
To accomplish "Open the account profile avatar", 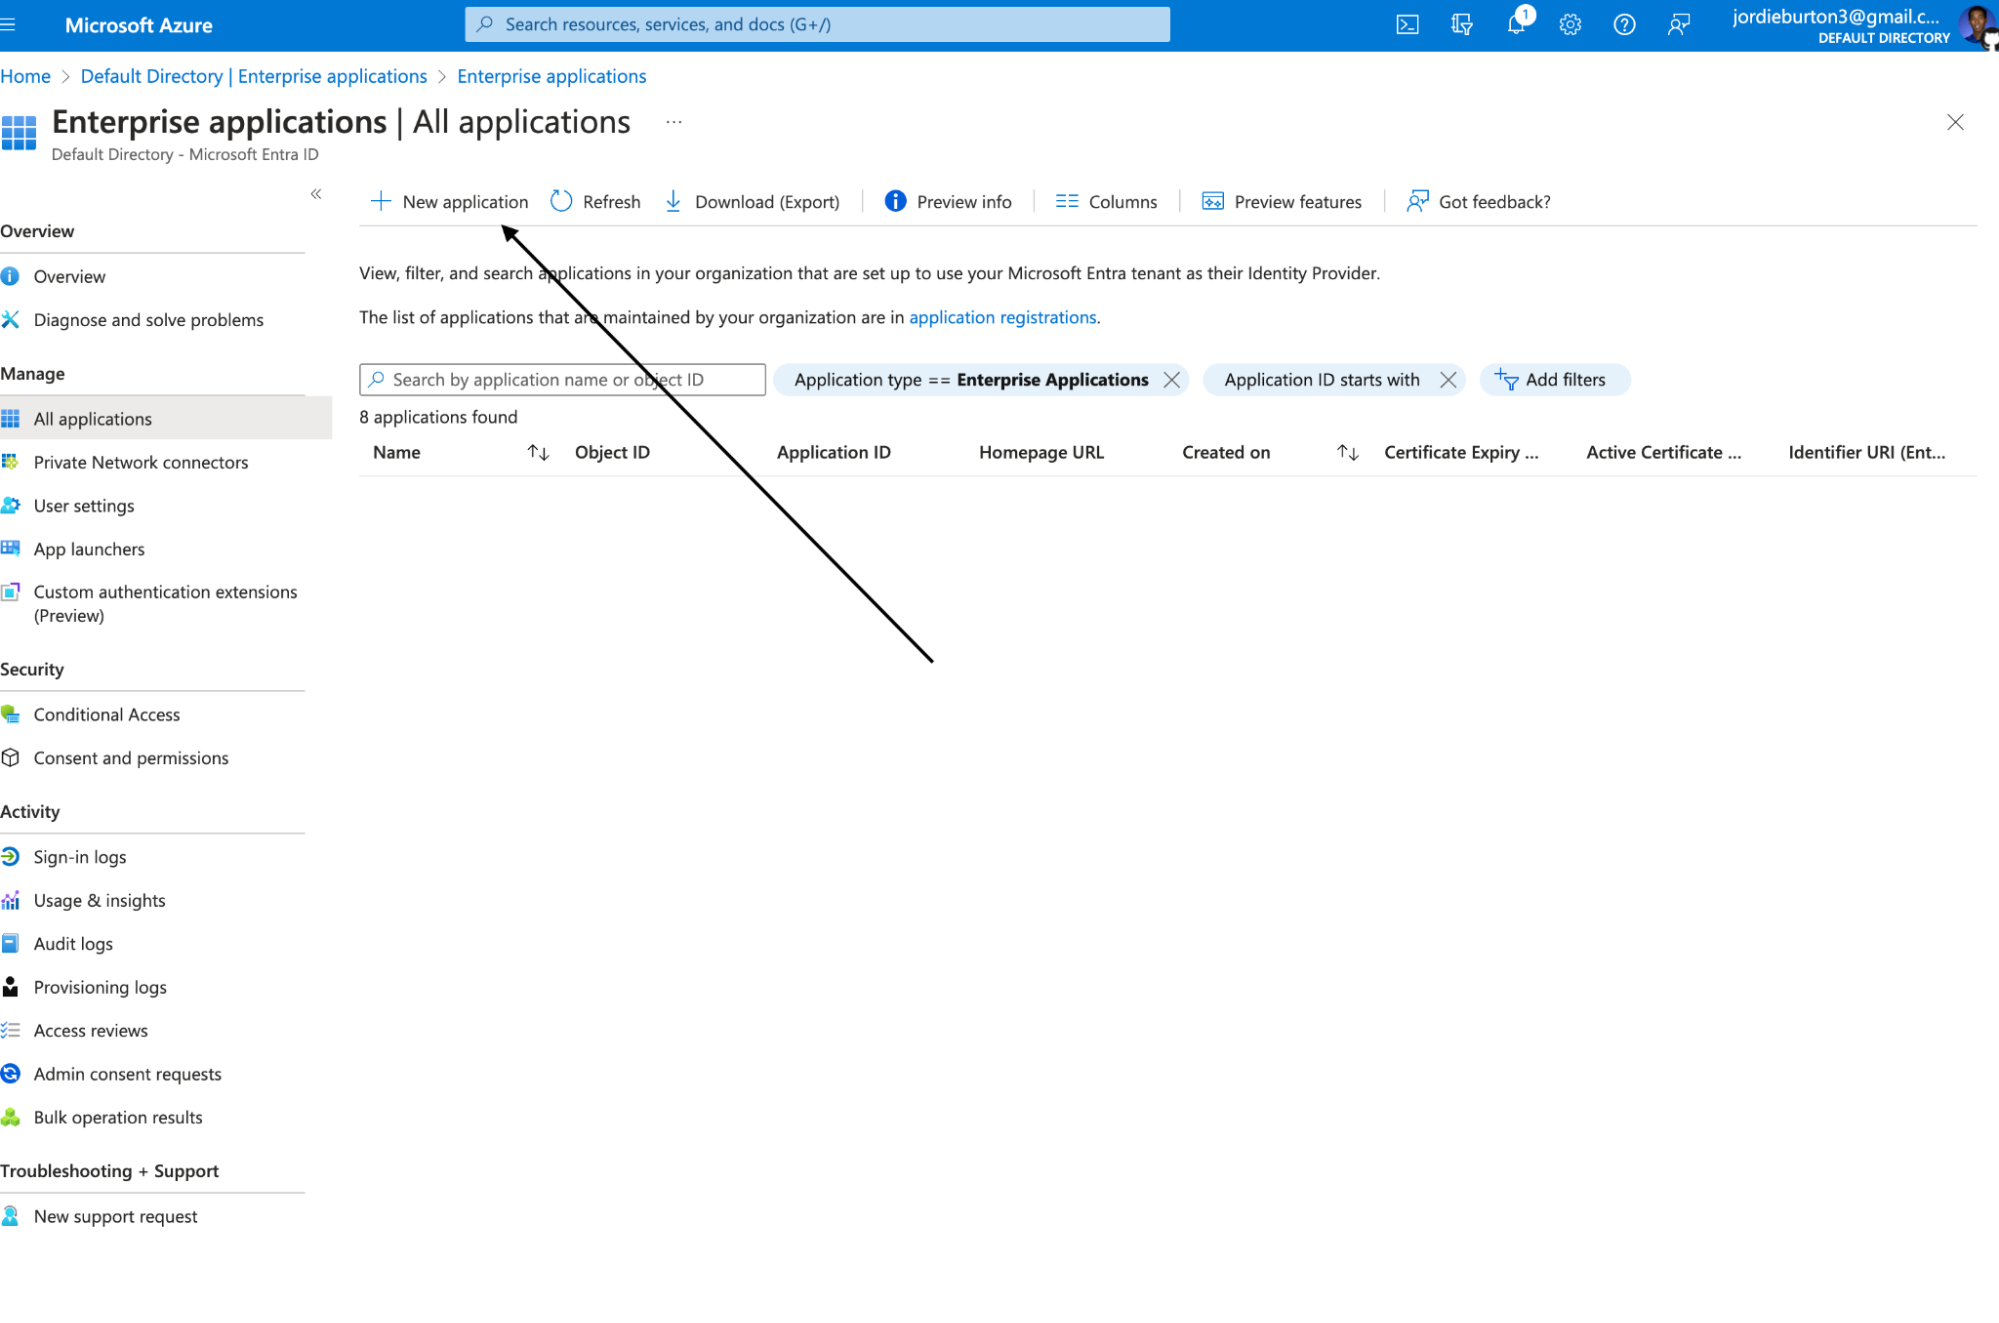I will click(1977, 25).
